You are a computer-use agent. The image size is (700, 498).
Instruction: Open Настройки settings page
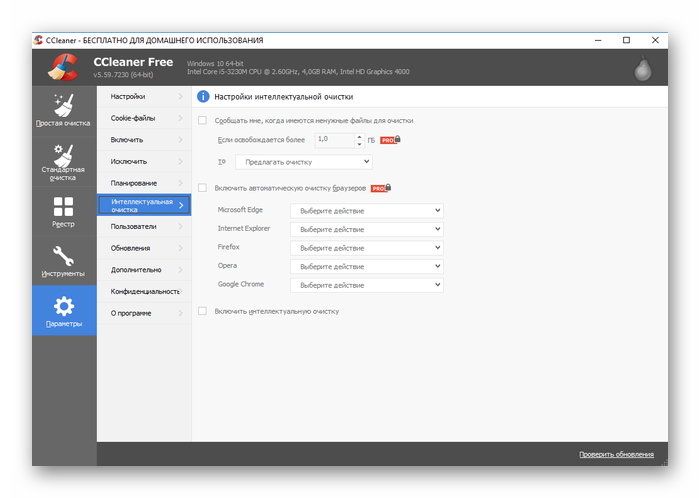click(144, 96)
